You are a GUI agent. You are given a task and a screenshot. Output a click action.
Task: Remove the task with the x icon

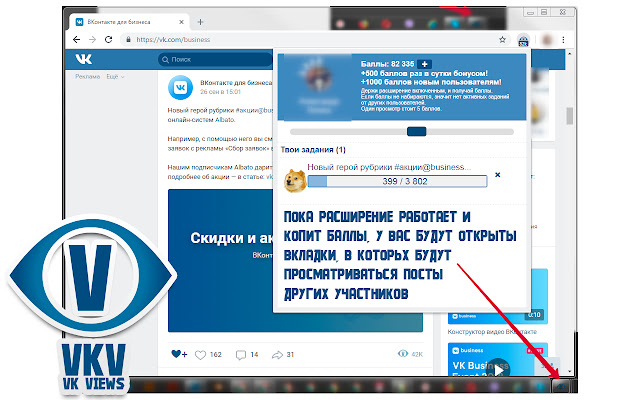click(x=498, y=175)
